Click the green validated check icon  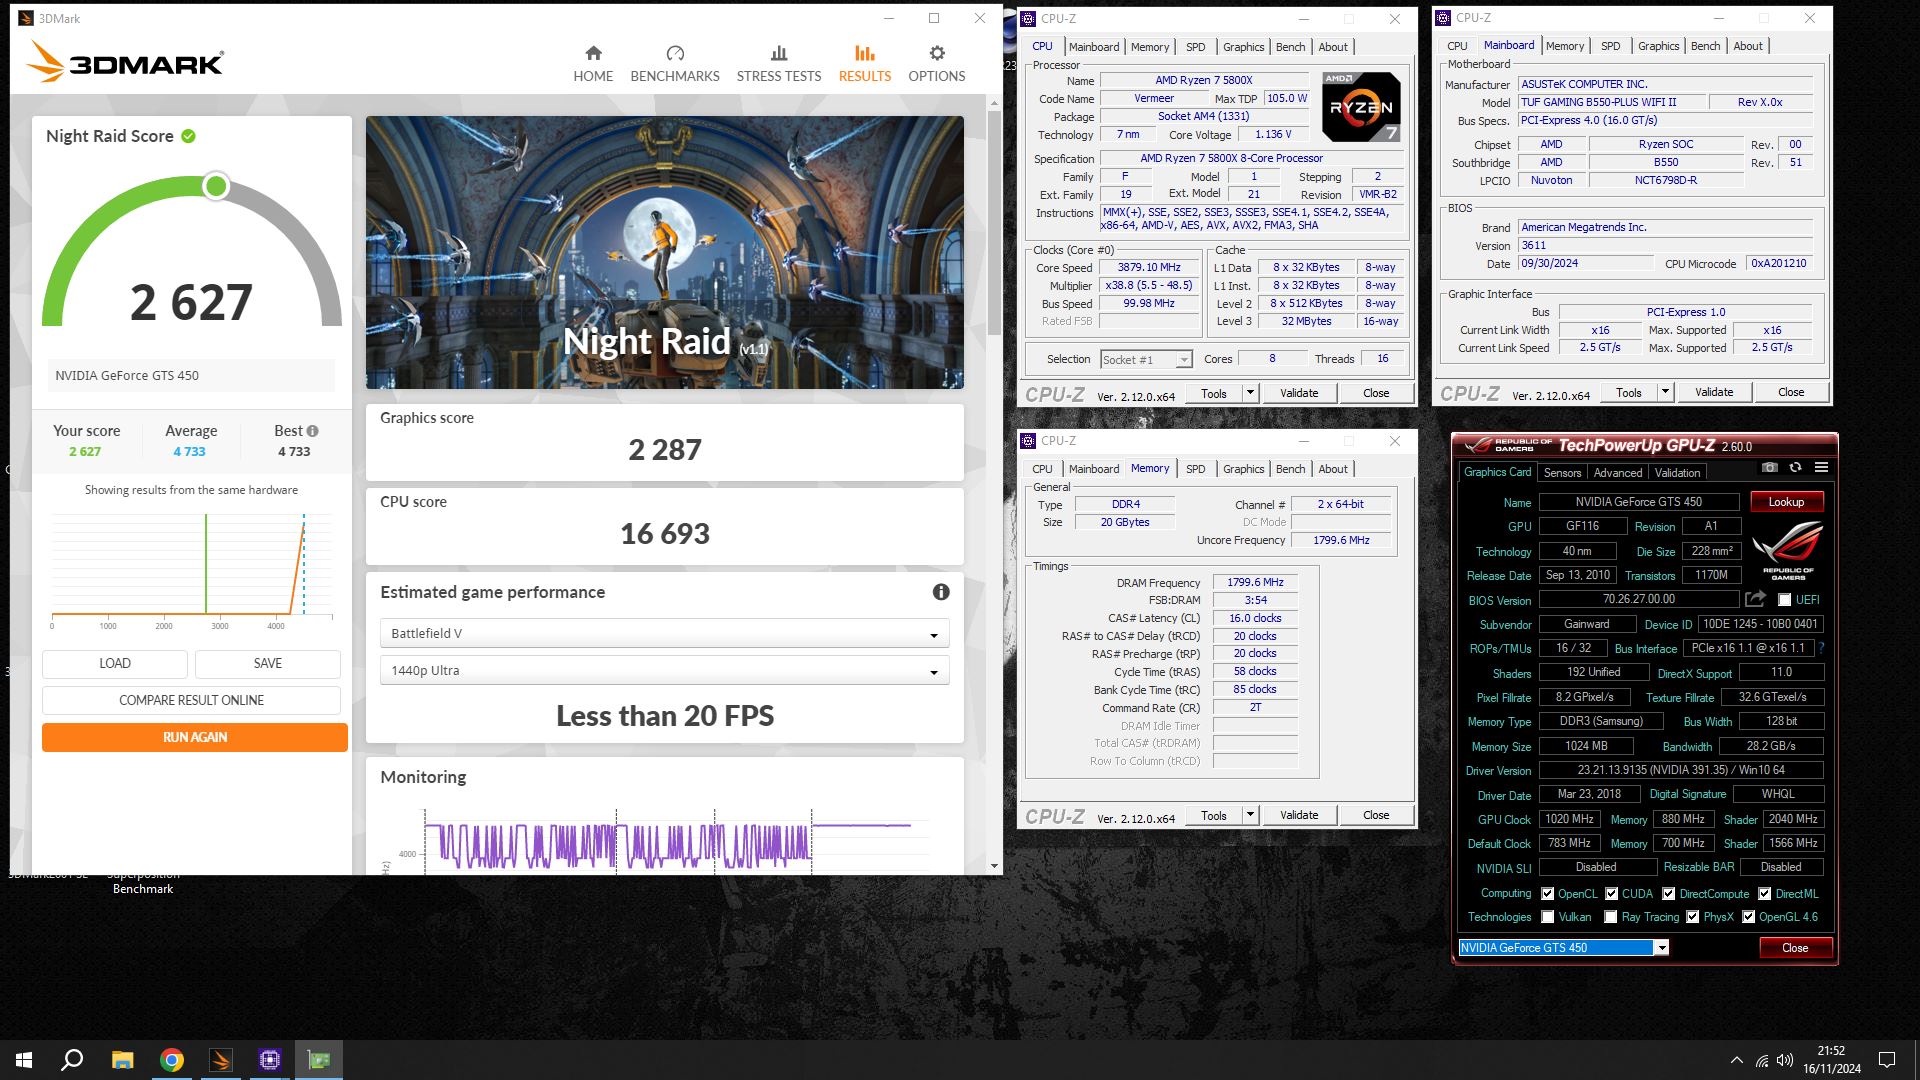tap(189, 136)
